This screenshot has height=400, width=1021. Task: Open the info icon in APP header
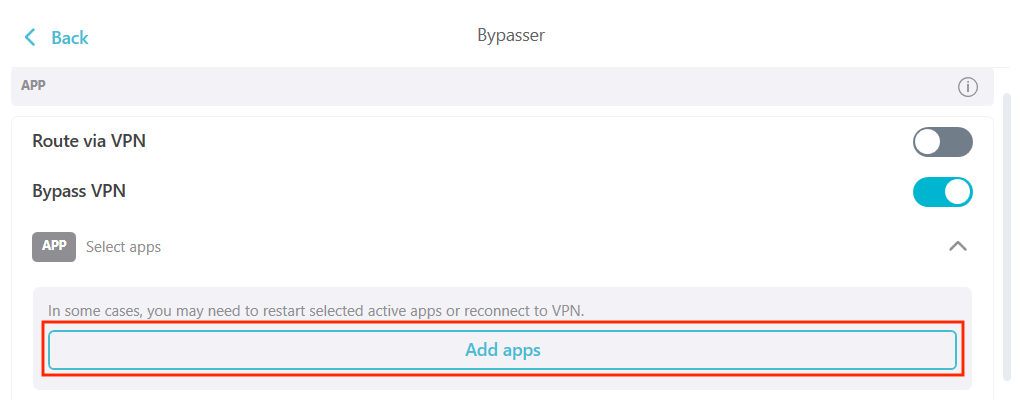(967, 87)
